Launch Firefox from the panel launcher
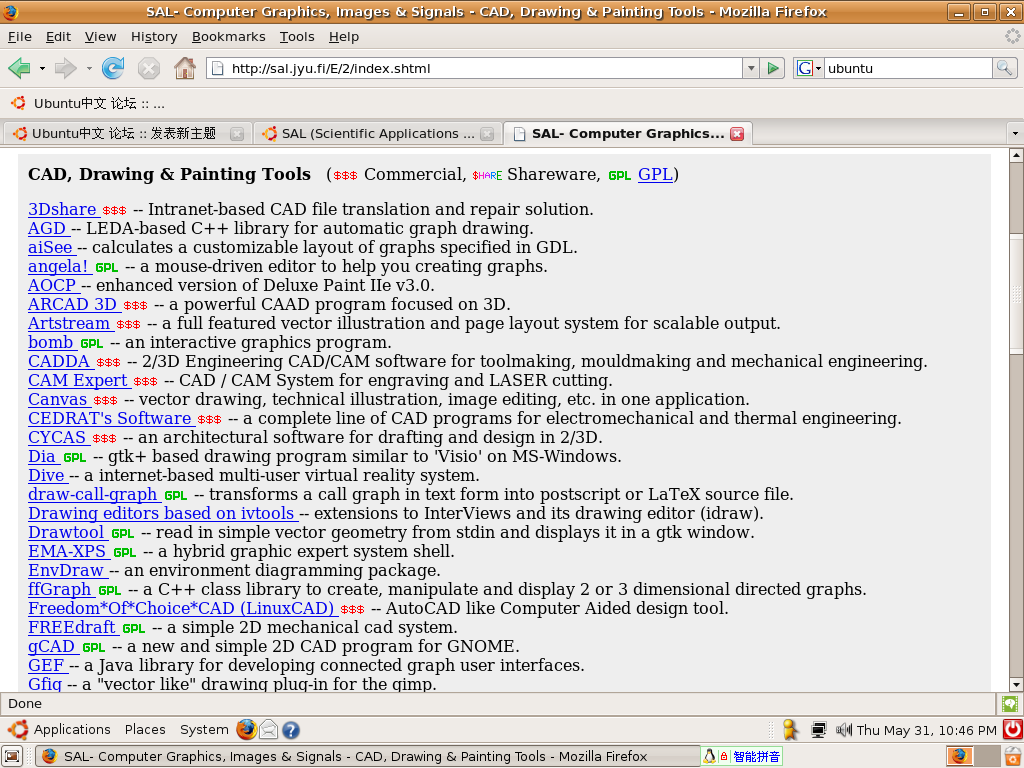Viewport: 1024px width, 768px height. tap(246, 729)
